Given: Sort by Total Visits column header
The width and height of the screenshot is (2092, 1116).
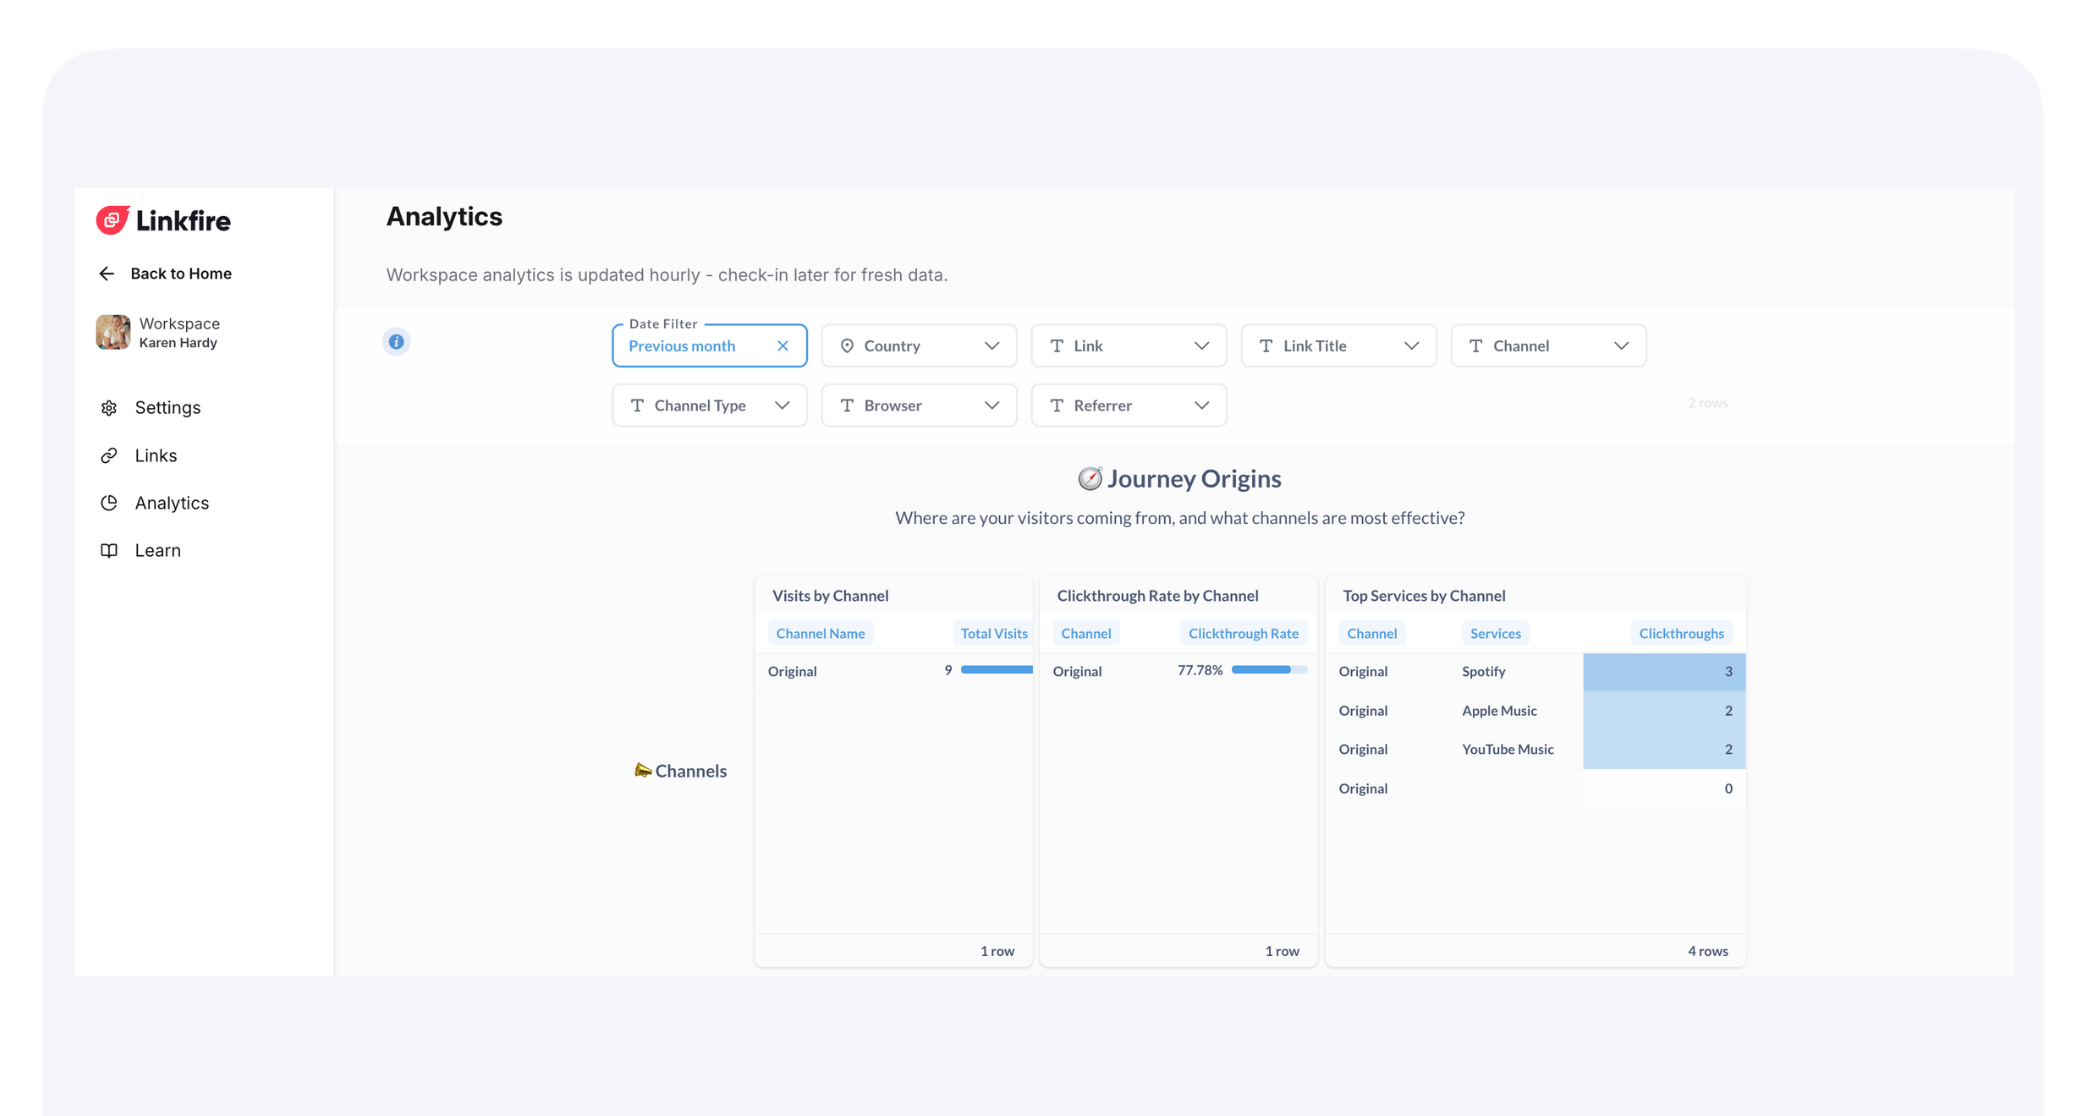Looking at the screenshot, I should pos(993,634).
